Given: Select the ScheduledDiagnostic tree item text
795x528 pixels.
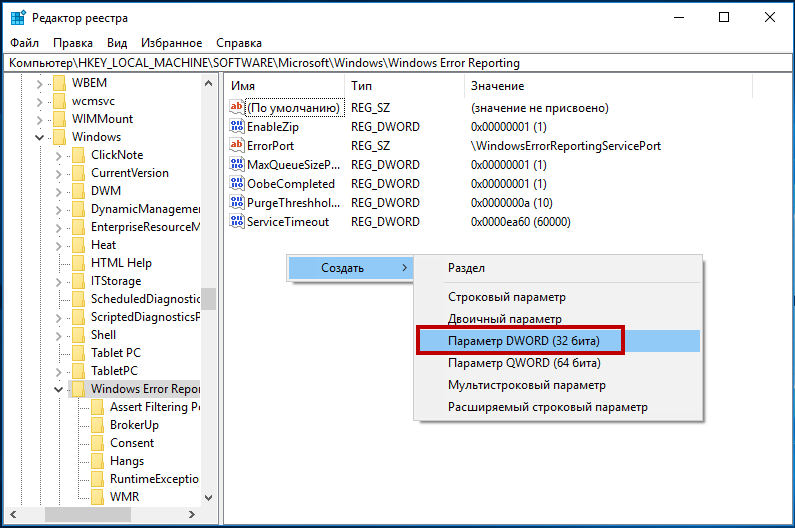Looking at the screenshot, I should [x=146, y=299].
